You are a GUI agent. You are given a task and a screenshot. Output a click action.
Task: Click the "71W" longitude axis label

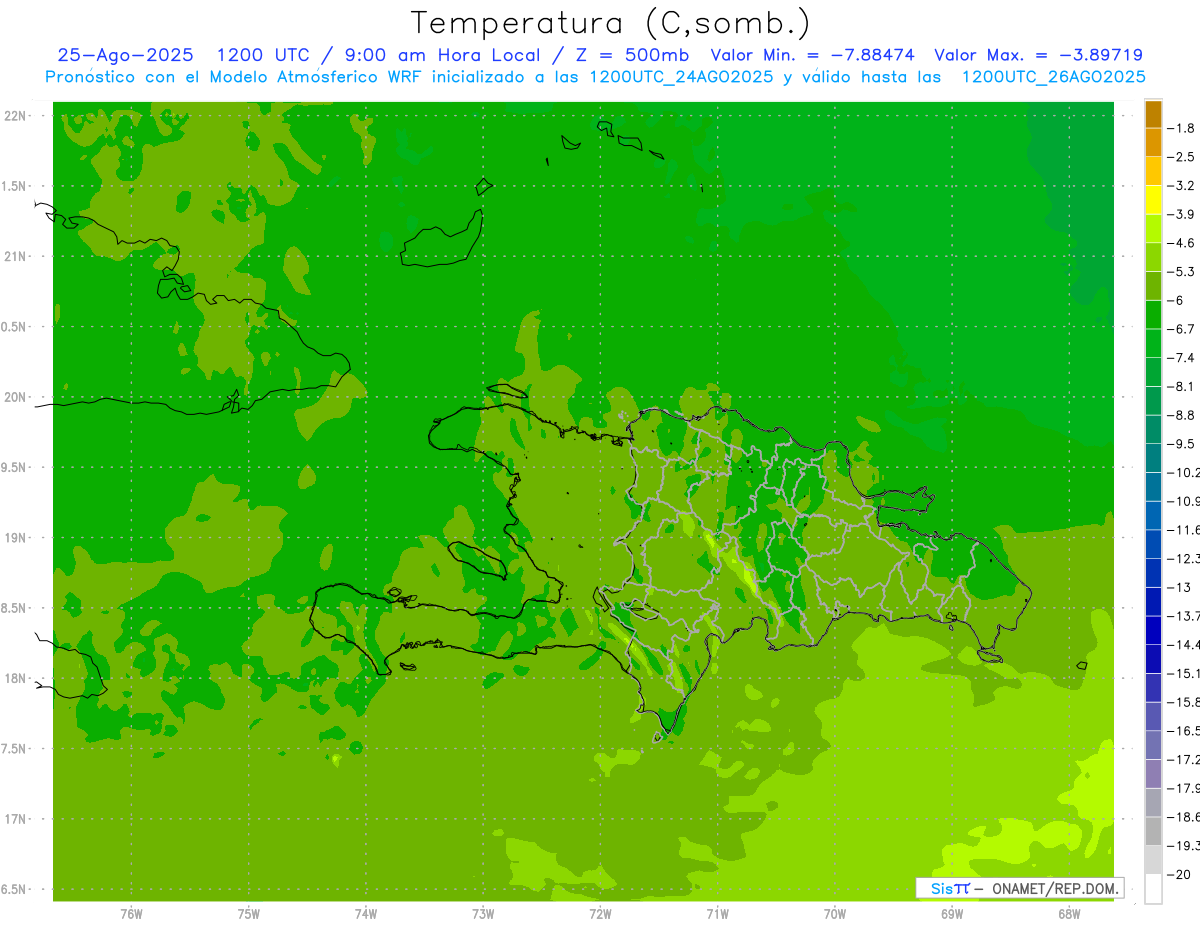[717, 914]
